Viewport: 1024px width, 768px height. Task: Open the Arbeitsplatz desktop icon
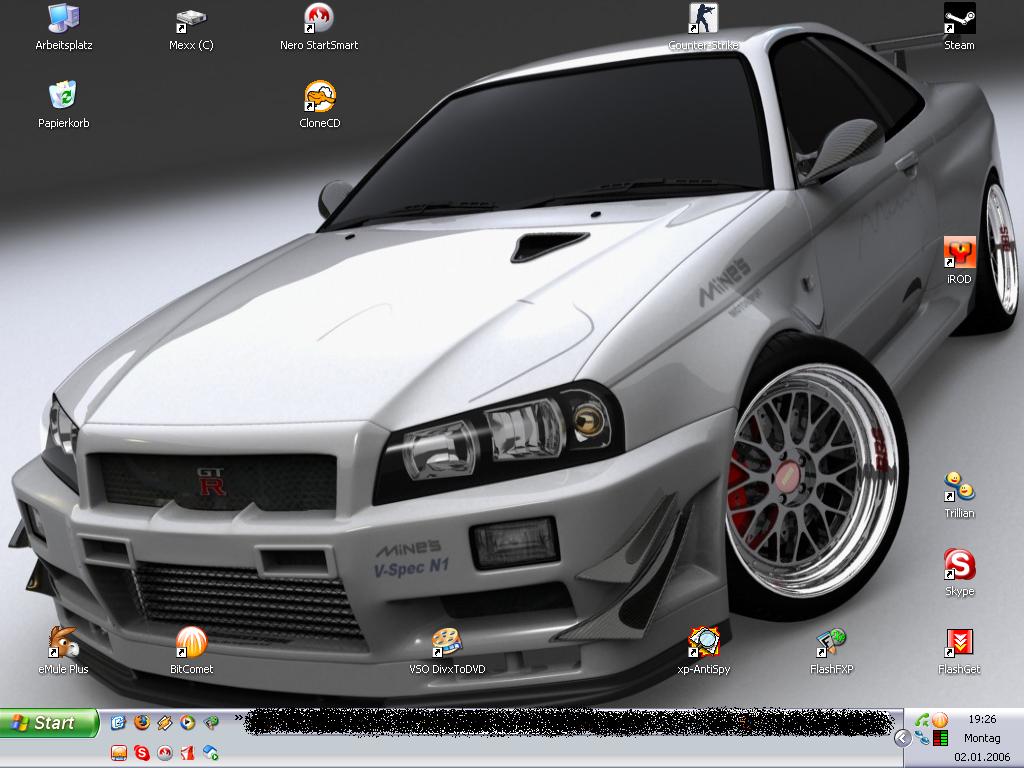click(63, 18)
